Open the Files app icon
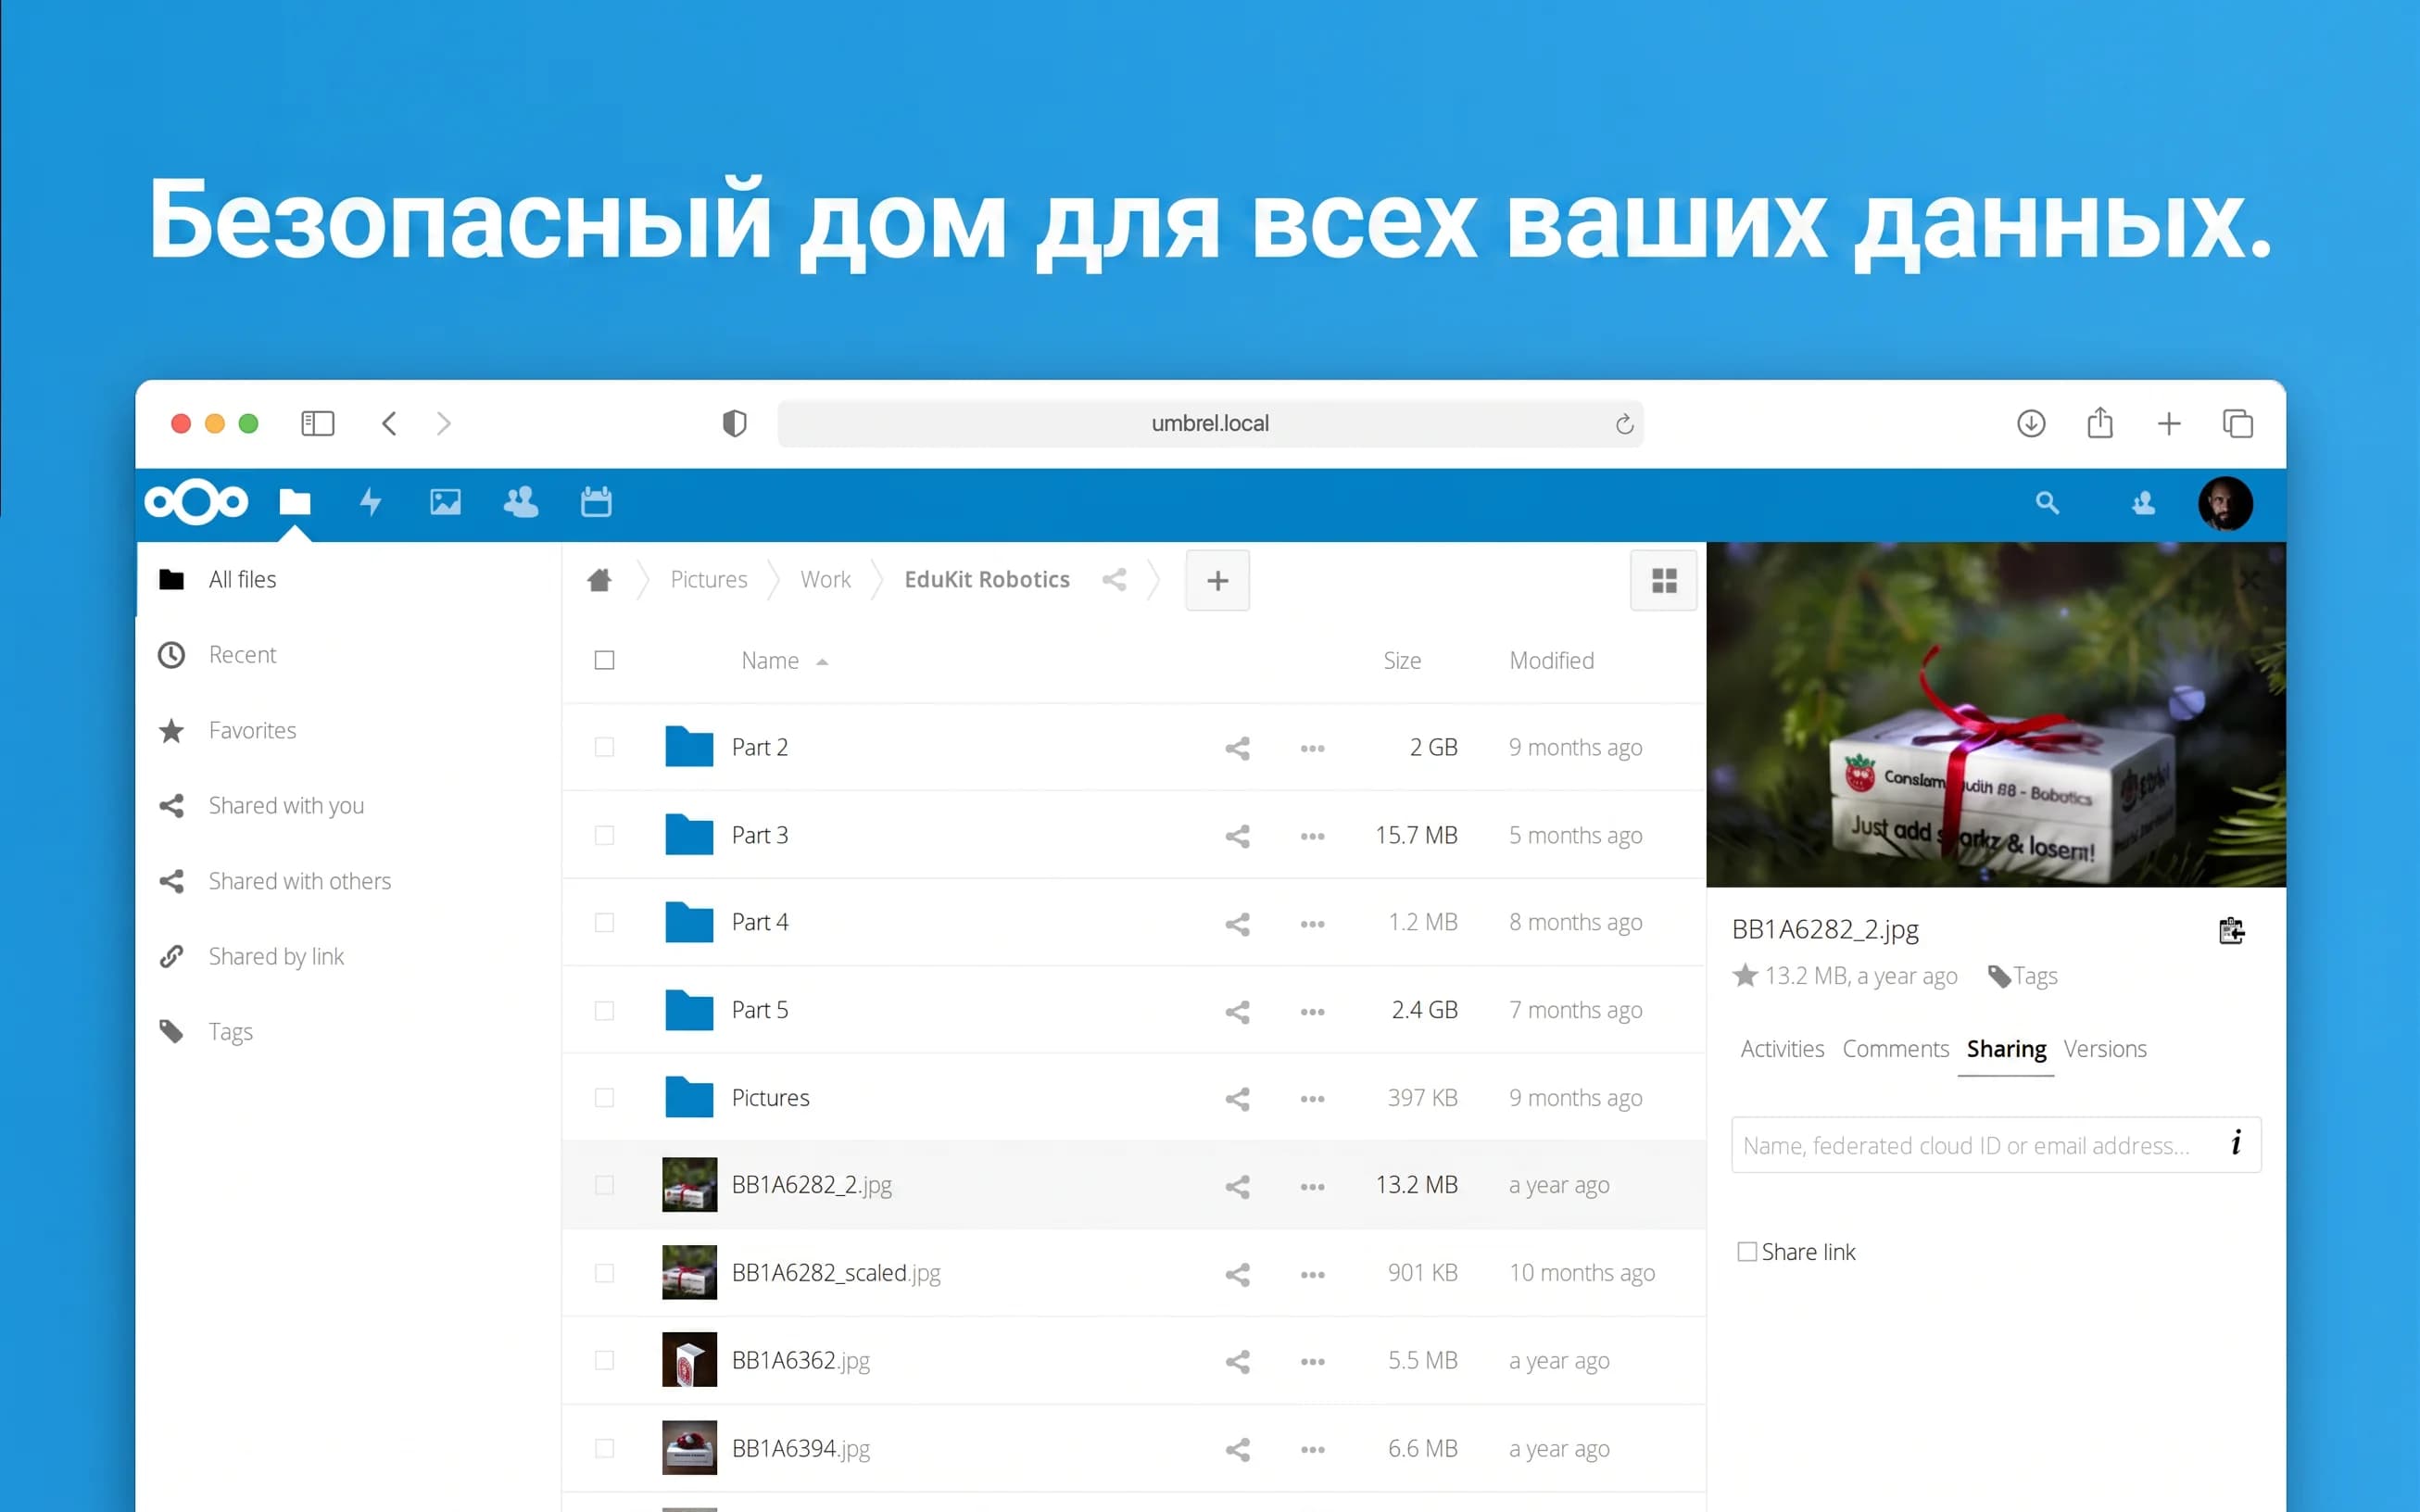This screenshot has width=2420, height=1512. tap(295, 502)
